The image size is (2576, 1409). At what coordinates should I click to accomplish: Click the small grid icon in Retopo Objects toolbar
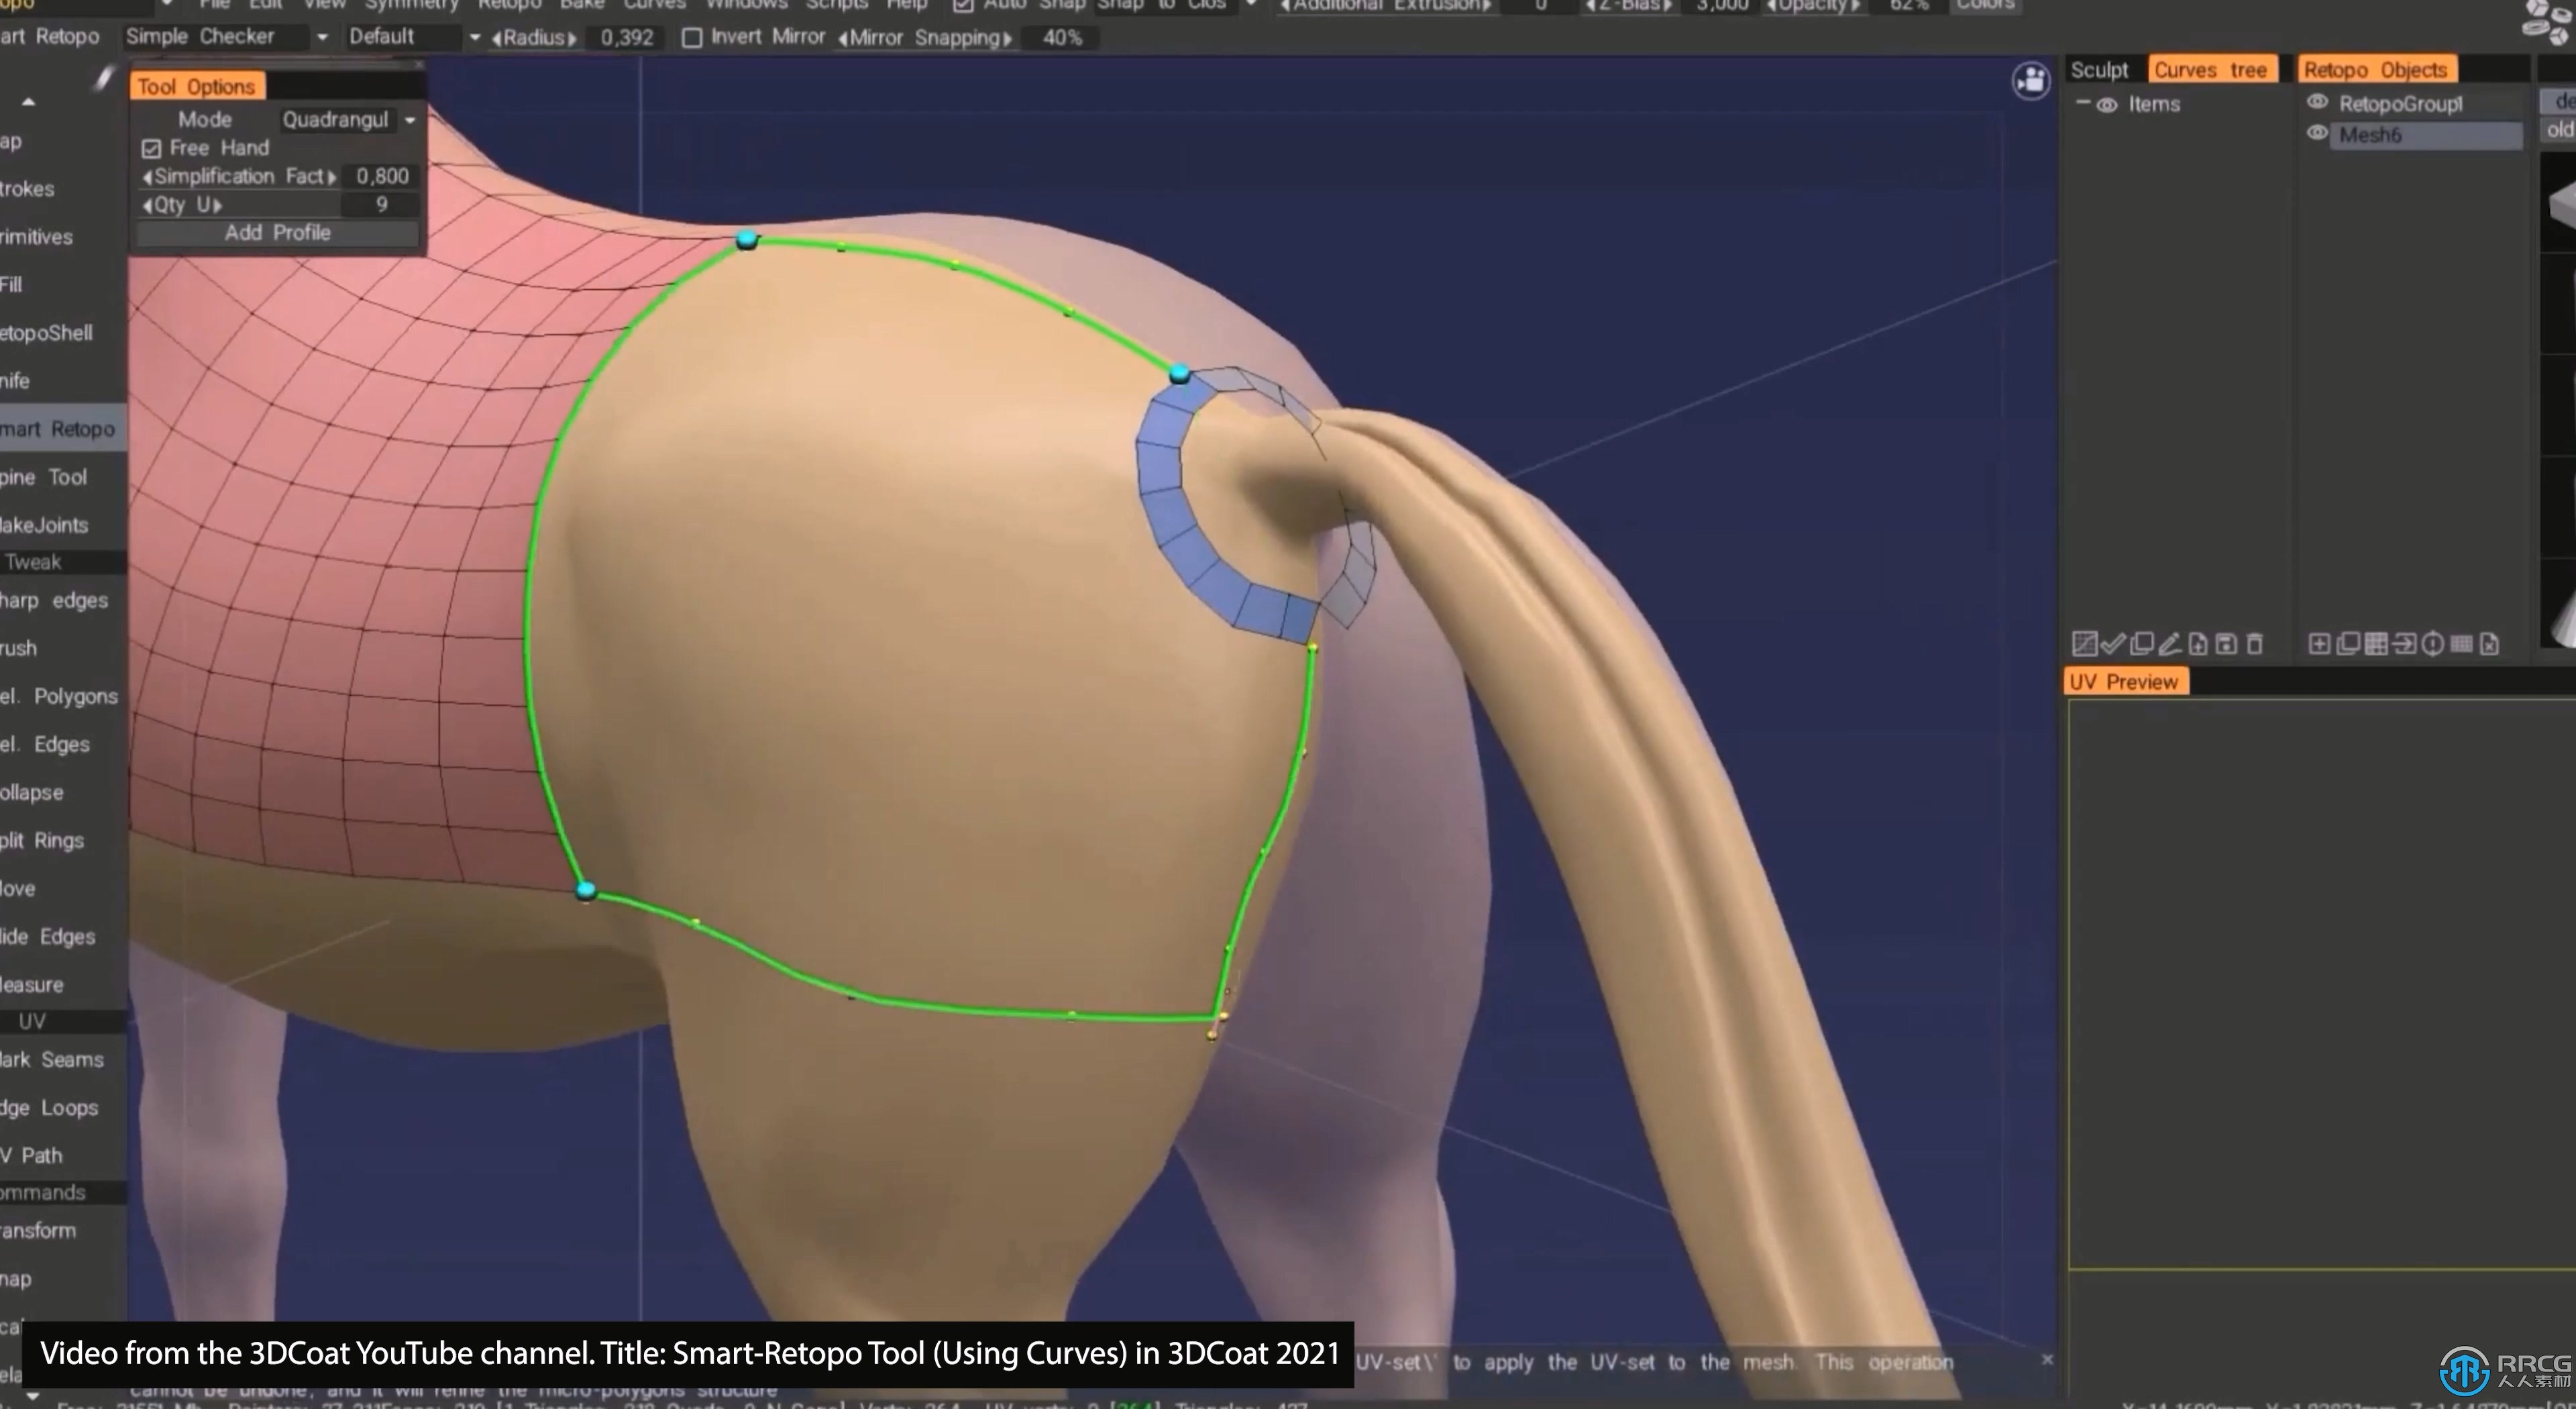2462,644
